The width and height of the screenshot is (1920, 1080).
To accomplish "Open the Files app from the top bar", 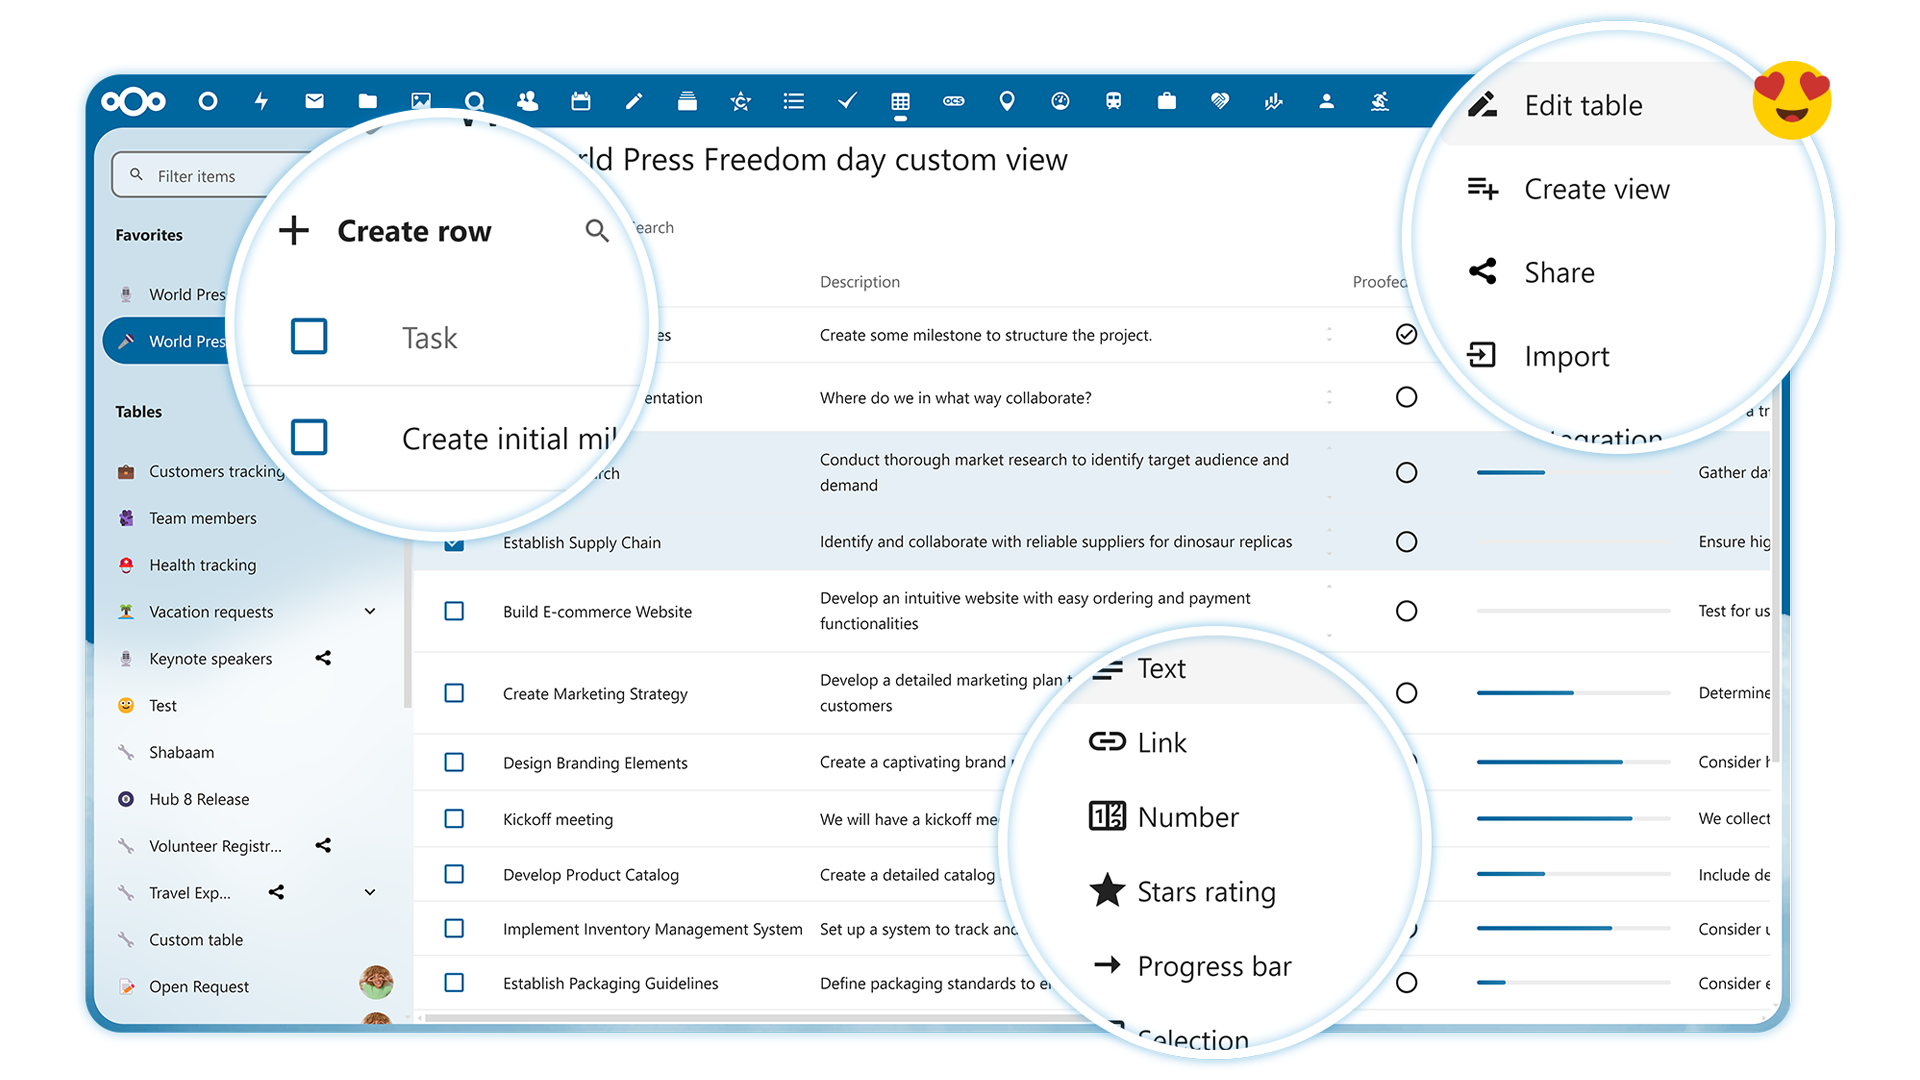I will (367, 101).
